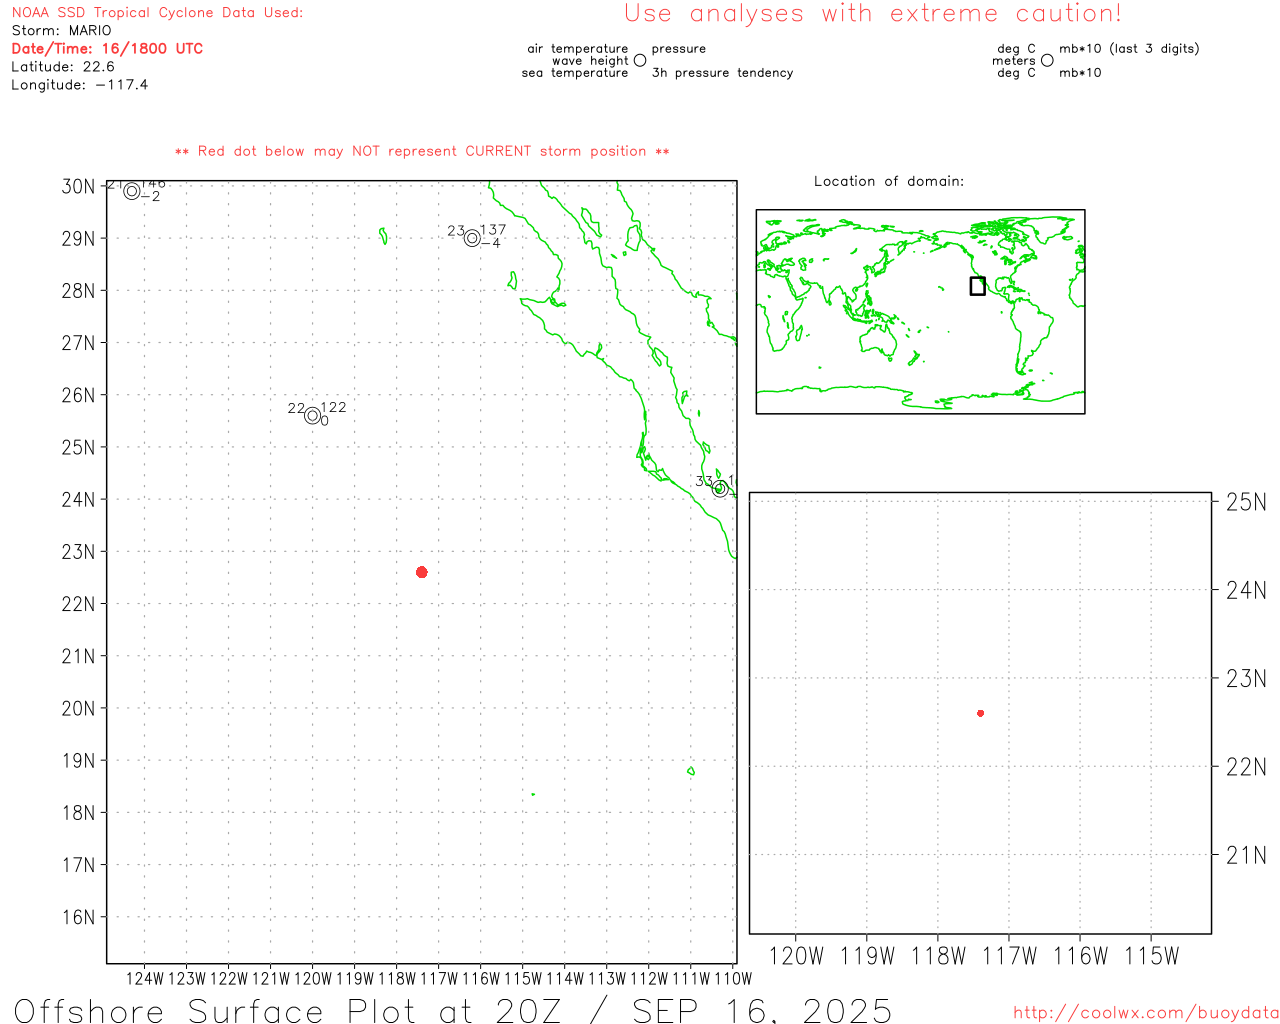Image resolution: width=1280 pixels, height=1024 pixels.
Task: Click the 30N latitude axis label
Action: [x=78, y=187]
